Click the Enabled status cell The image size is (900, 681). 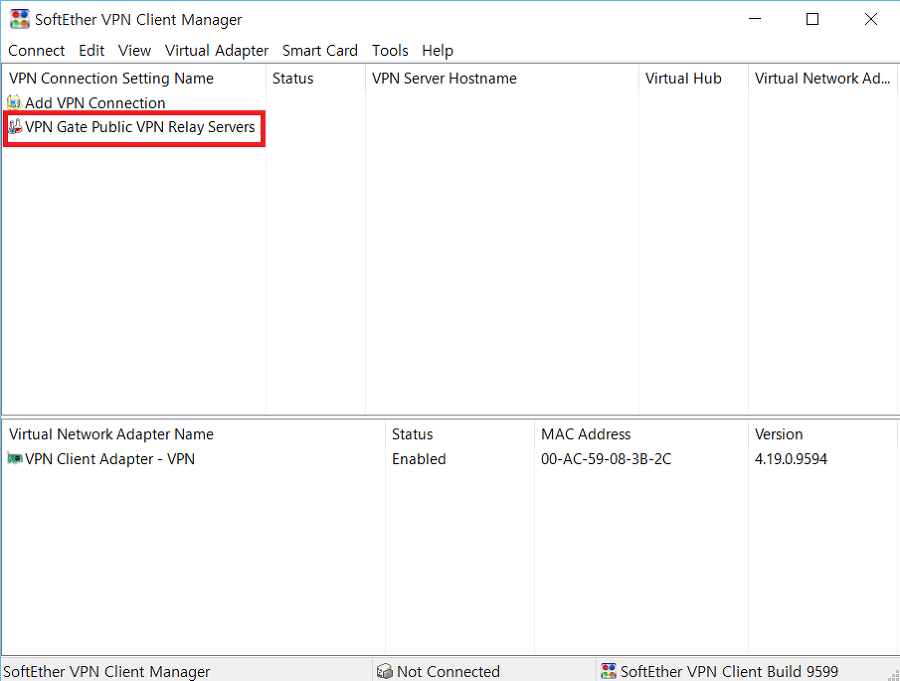tap(419, 459)
